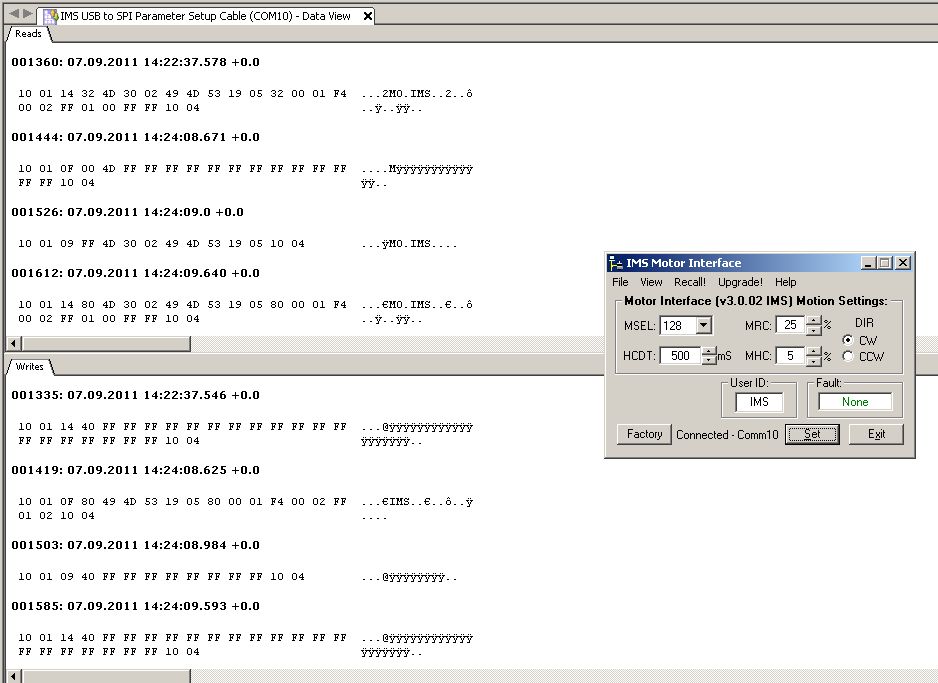Click the HCDT value field
This screenshot has width=938, height=683.
click(x=680, y=356)
